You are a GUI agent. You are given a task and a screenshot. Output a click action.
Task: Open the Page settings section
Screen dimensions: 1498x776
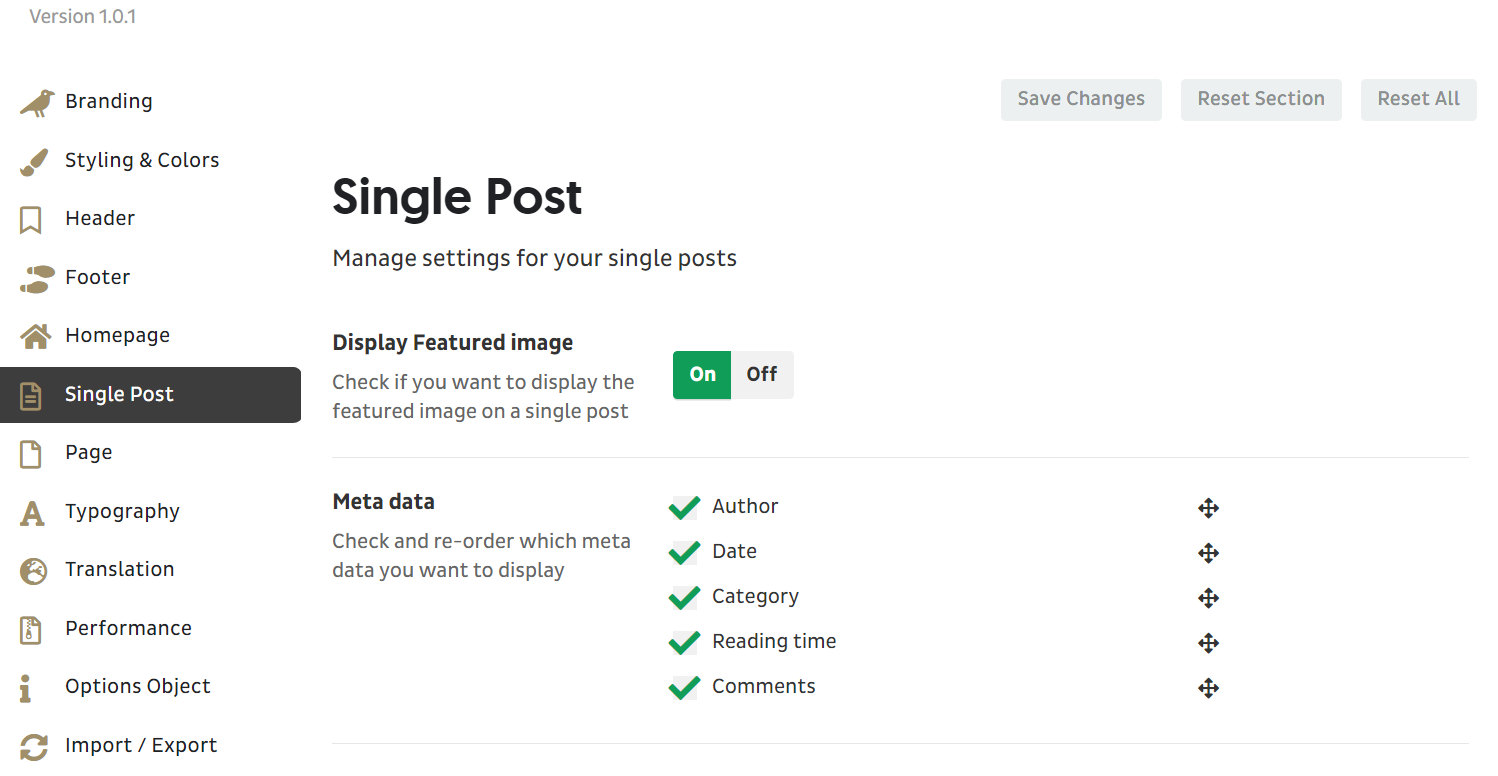(x=89, y=453)
